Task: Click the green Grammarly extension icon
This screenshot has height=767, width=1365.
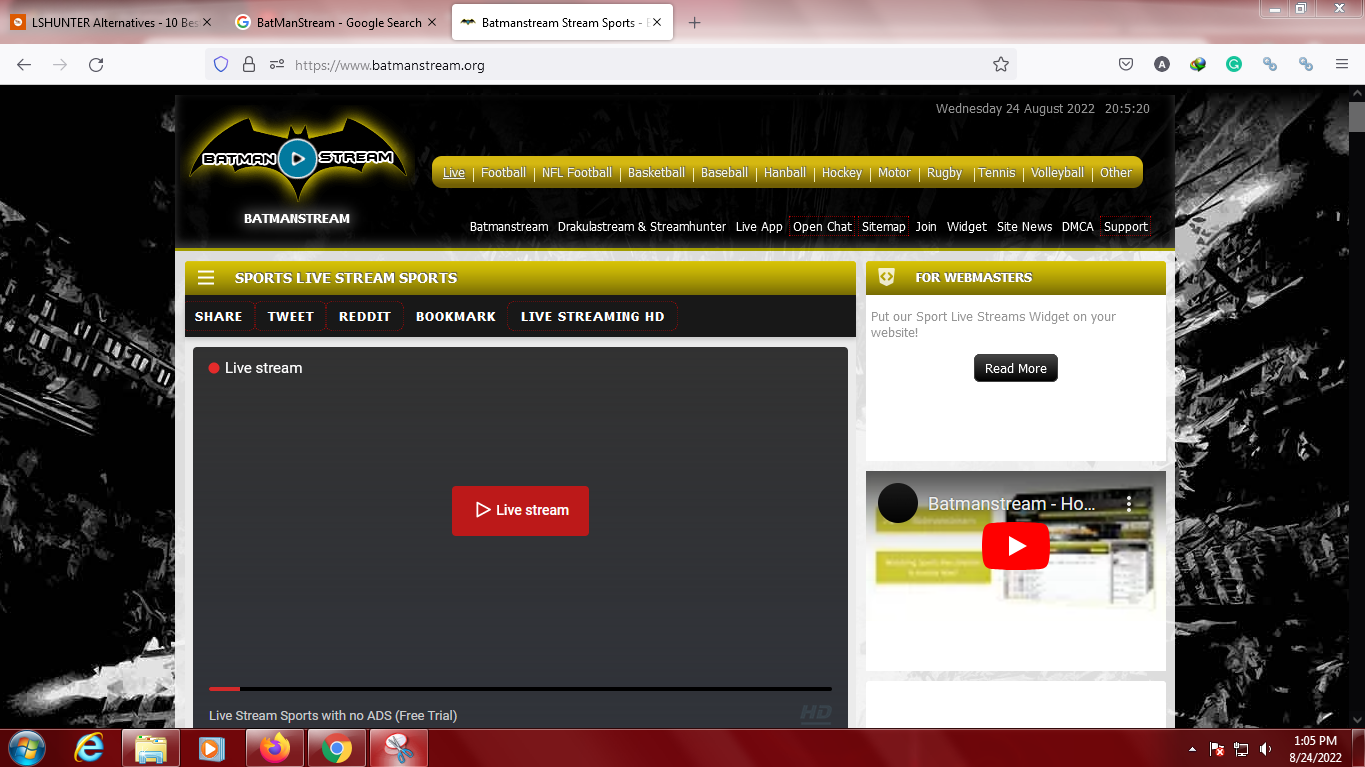Action: click(1234, 64)
